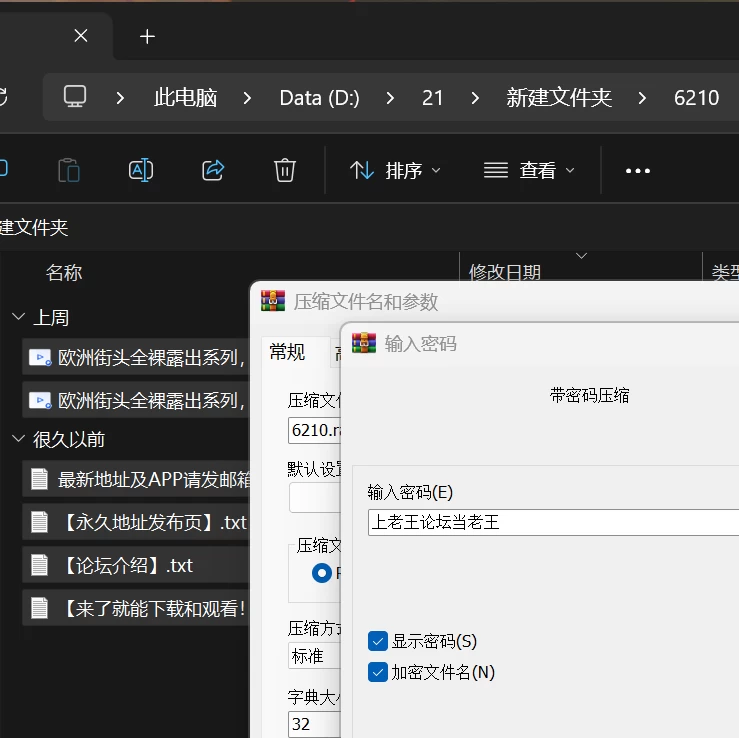Open the 排序 sort dropdown
The width and height of the screenshot is (739, 738).
pos(395,170)
